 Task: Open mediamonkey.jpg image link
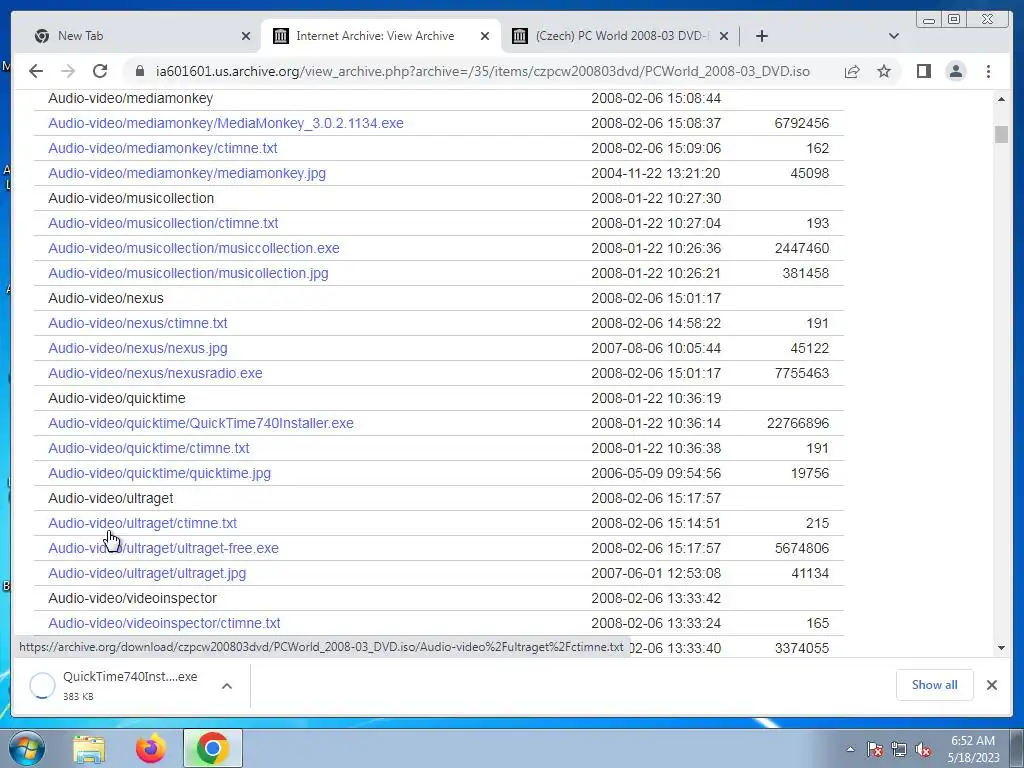click(x=187, y=173)
